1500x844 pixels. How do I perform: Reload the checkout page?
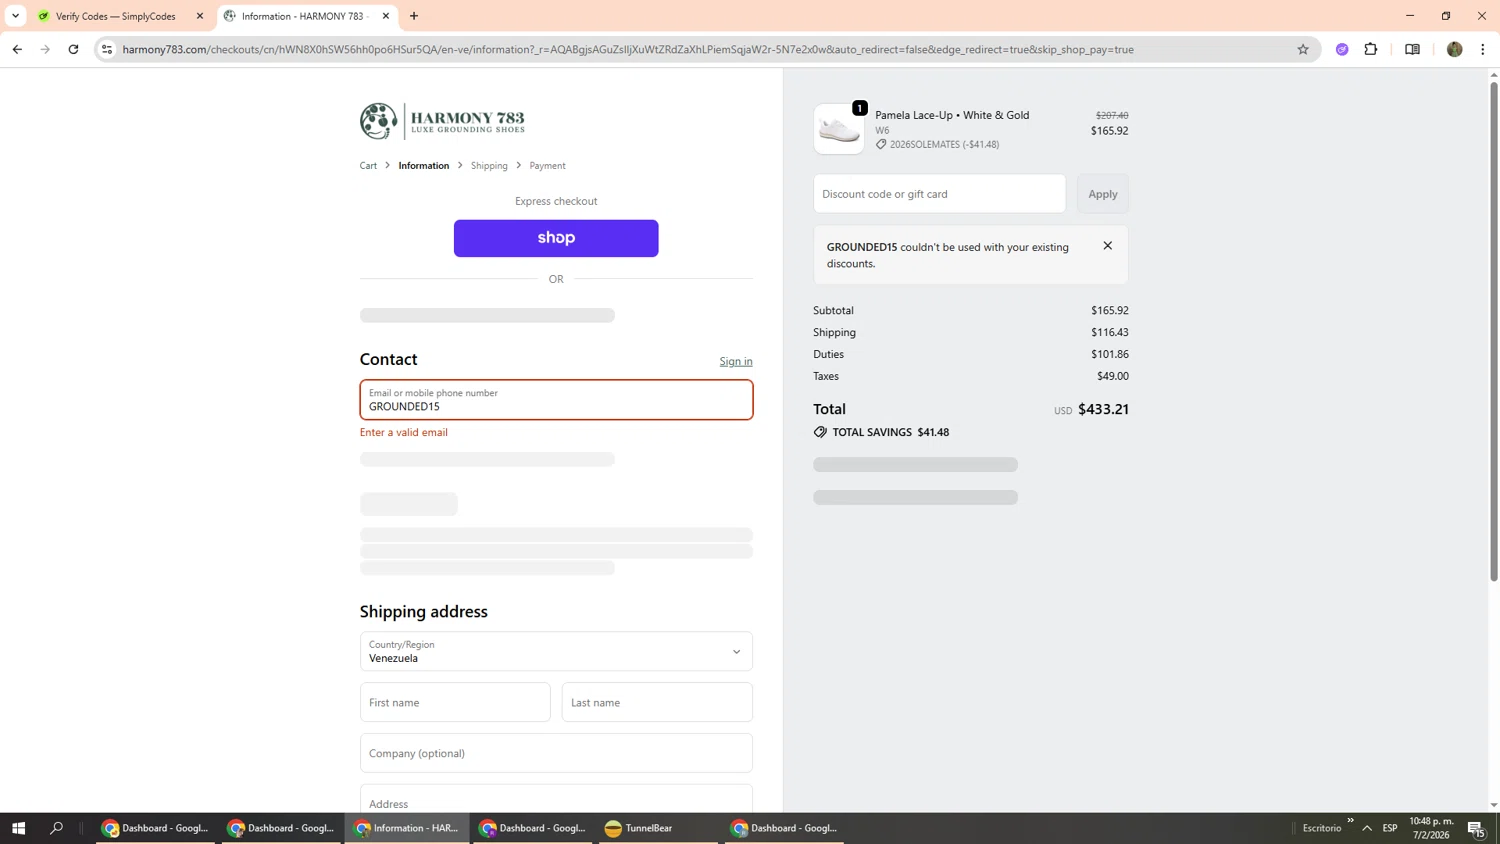73,49
